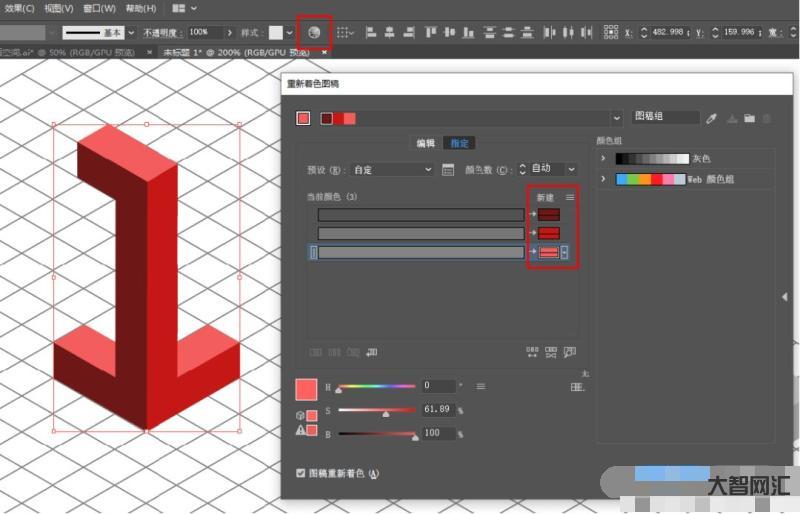The width and height of the screenshot is (800, 514).
Task: Click the Recolor Artwork color wheel icon
Action: coord(314,33)
